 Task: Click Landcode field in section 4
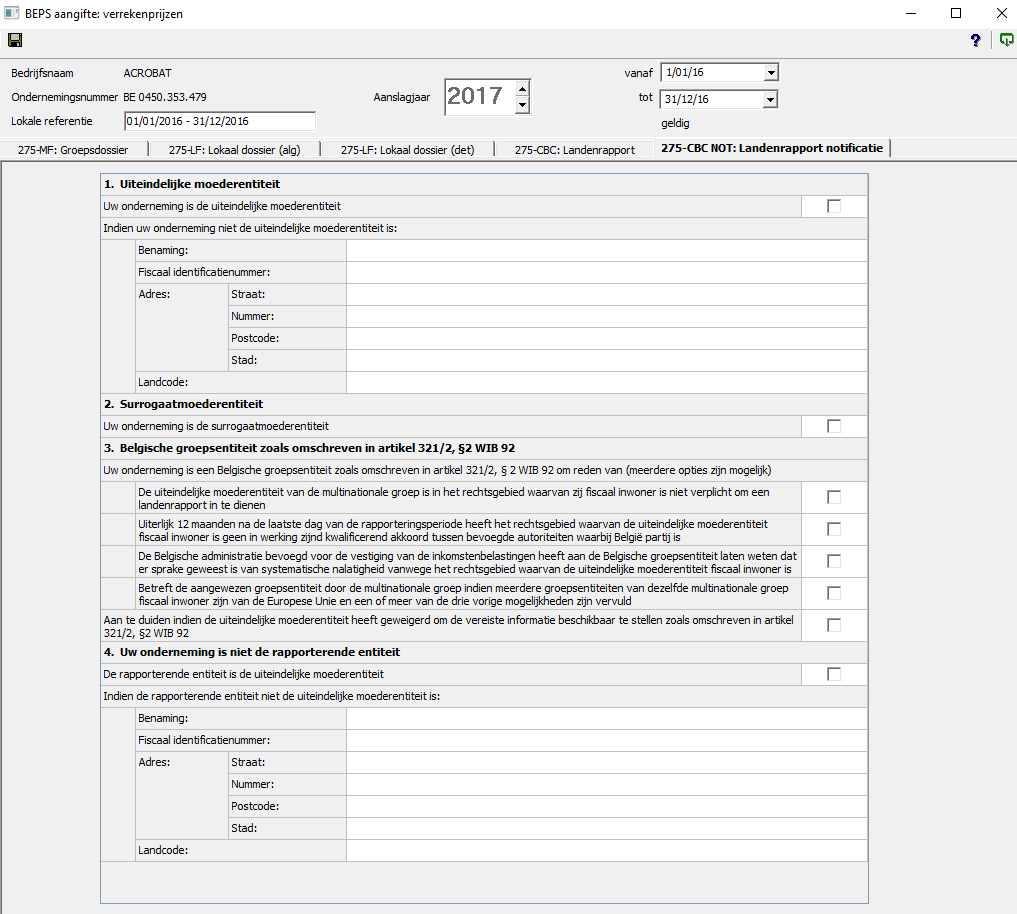click(x=607, y=851)
